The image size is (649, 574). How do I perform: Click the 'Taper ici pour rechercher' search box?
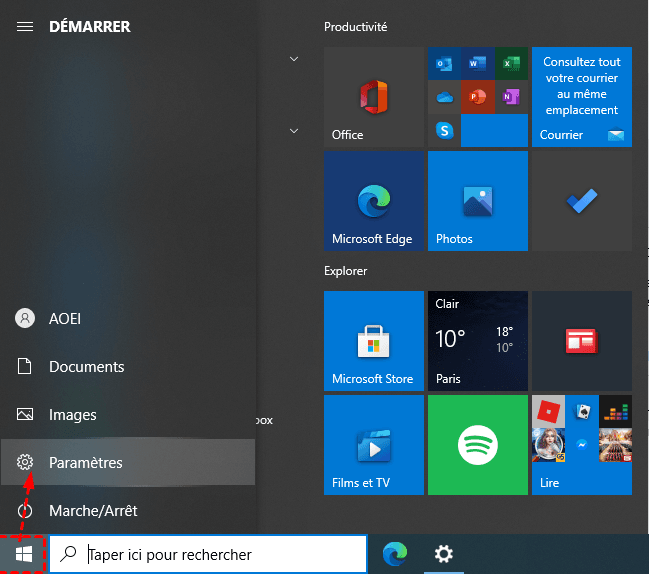tap(208, 554)
